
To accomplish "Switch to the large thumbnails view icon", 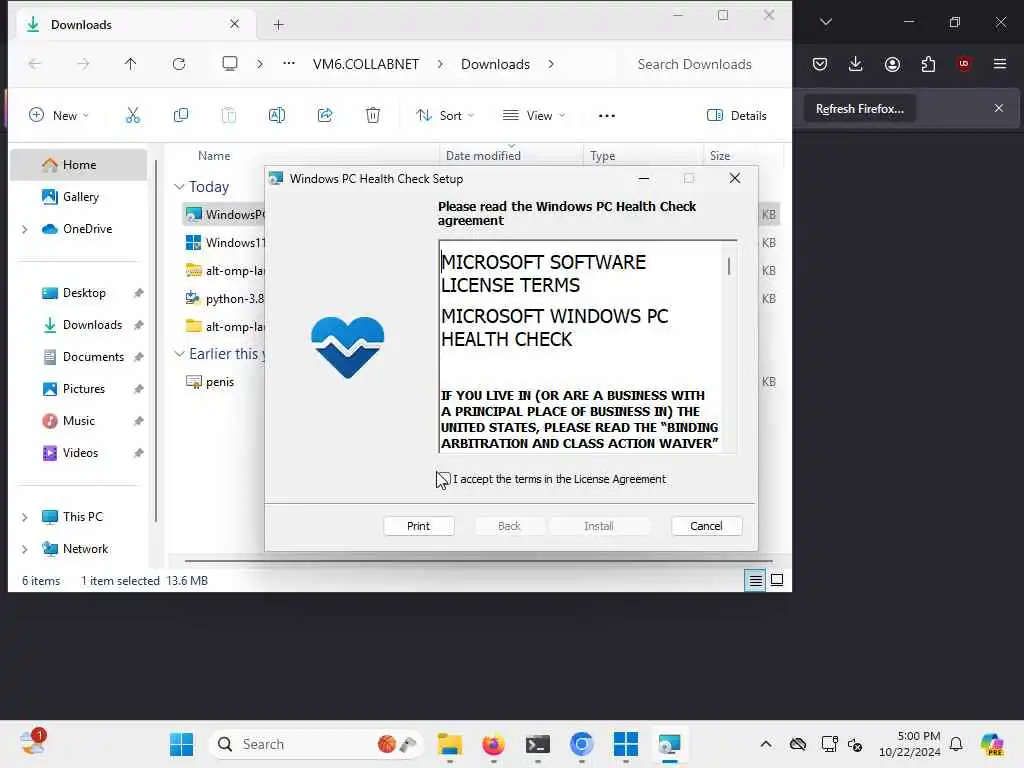I will pyautogui.click(x=776, y=580).
